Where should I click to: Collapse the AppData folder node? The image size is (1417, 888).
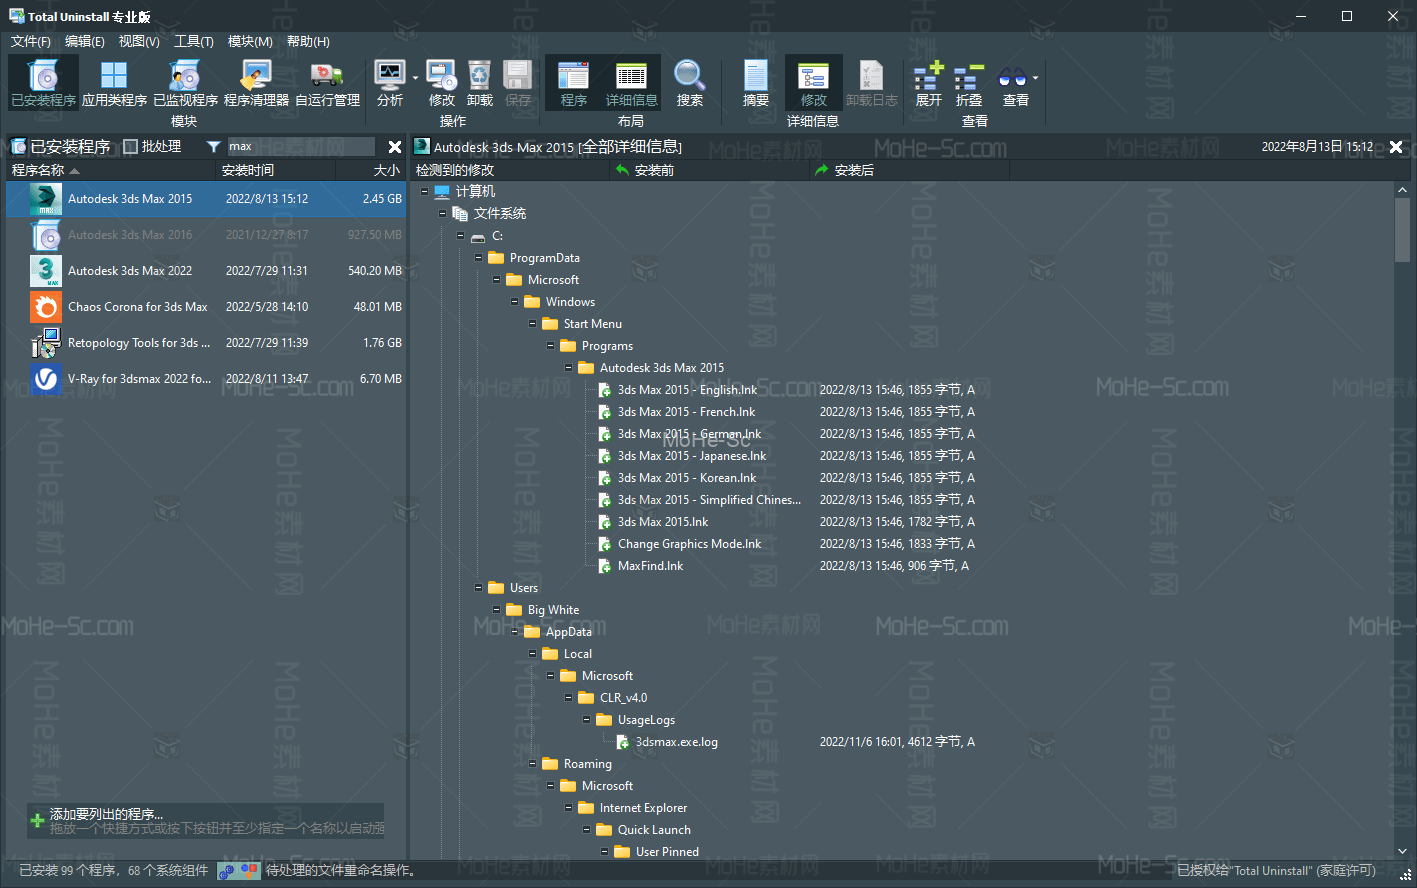tap(515, 632)
